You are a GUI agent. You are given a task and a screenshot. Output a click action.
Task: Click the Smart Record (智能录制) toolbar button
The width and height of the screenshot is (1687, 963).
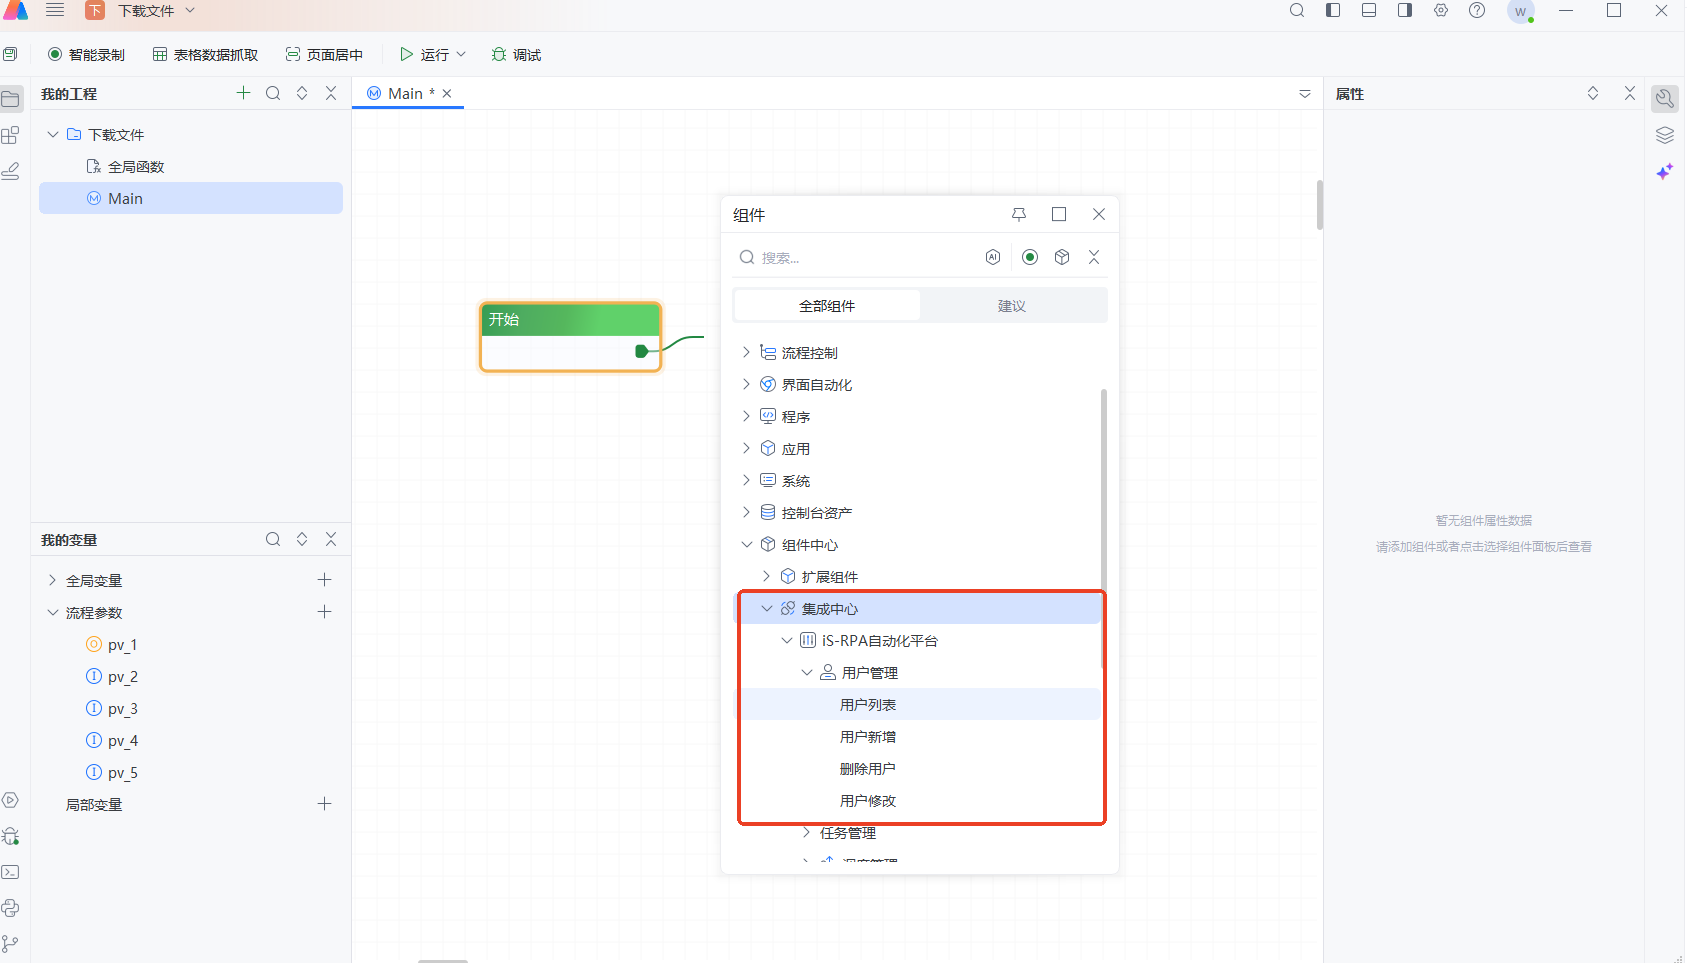(x=87, y=55)
